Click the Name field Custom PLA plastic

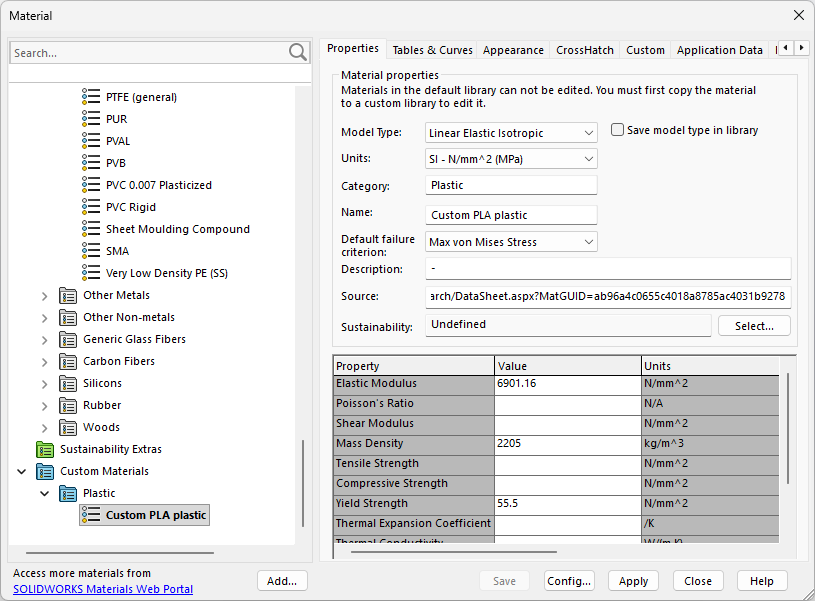pyautogui.click(x=511, y=215)
